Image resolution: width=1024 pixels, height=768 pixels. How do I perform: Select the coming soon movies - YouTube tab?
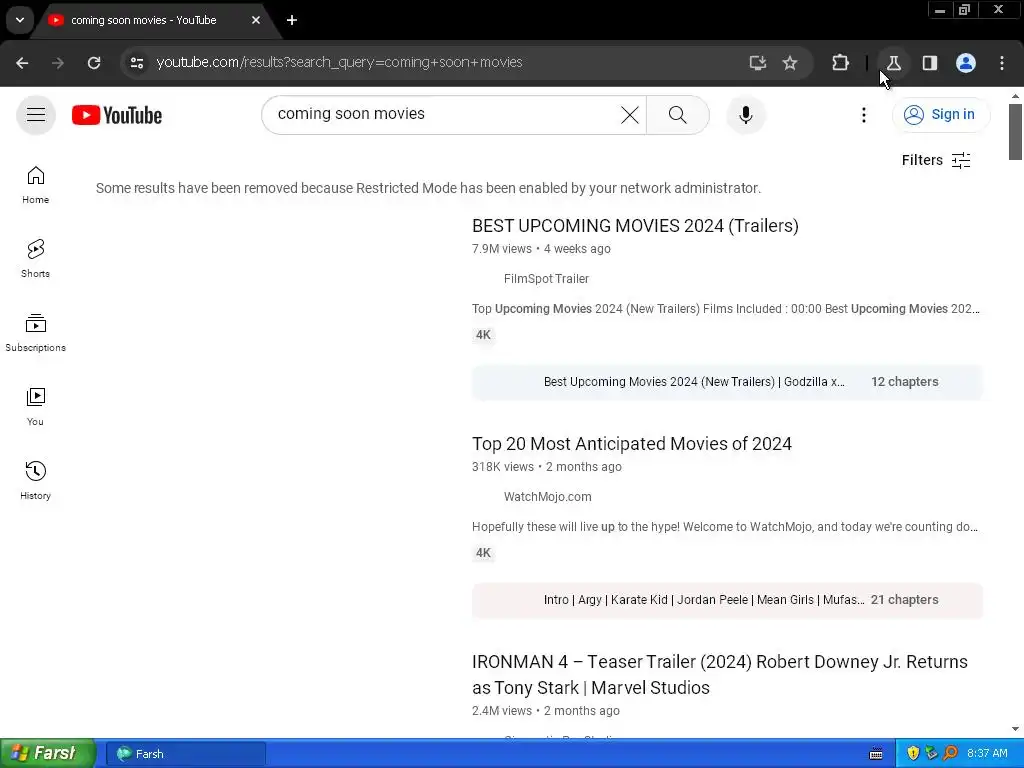pos(155,20)
